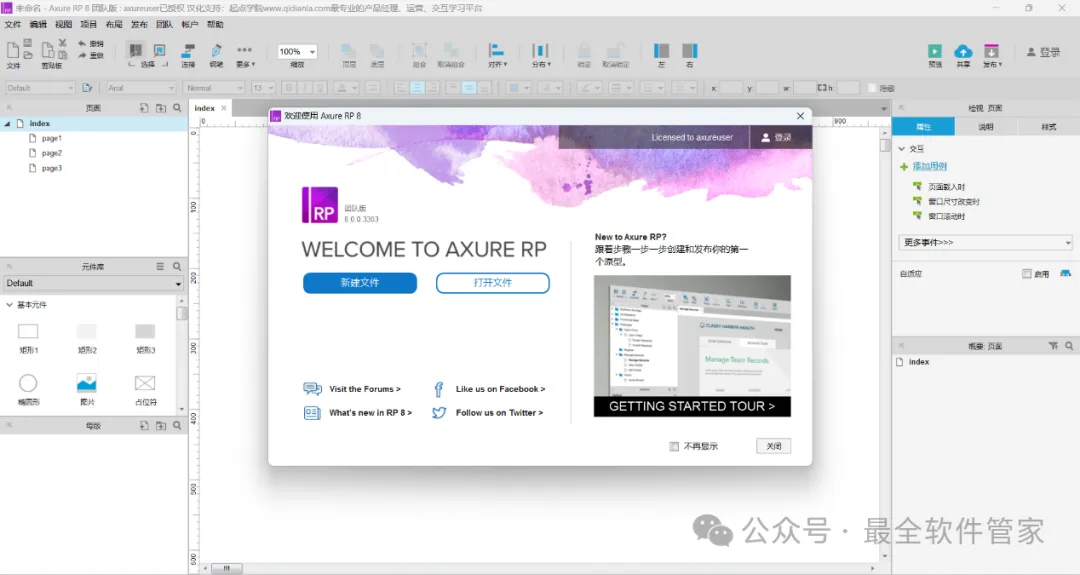Click the intersected selection mode icon

(136, 50)
